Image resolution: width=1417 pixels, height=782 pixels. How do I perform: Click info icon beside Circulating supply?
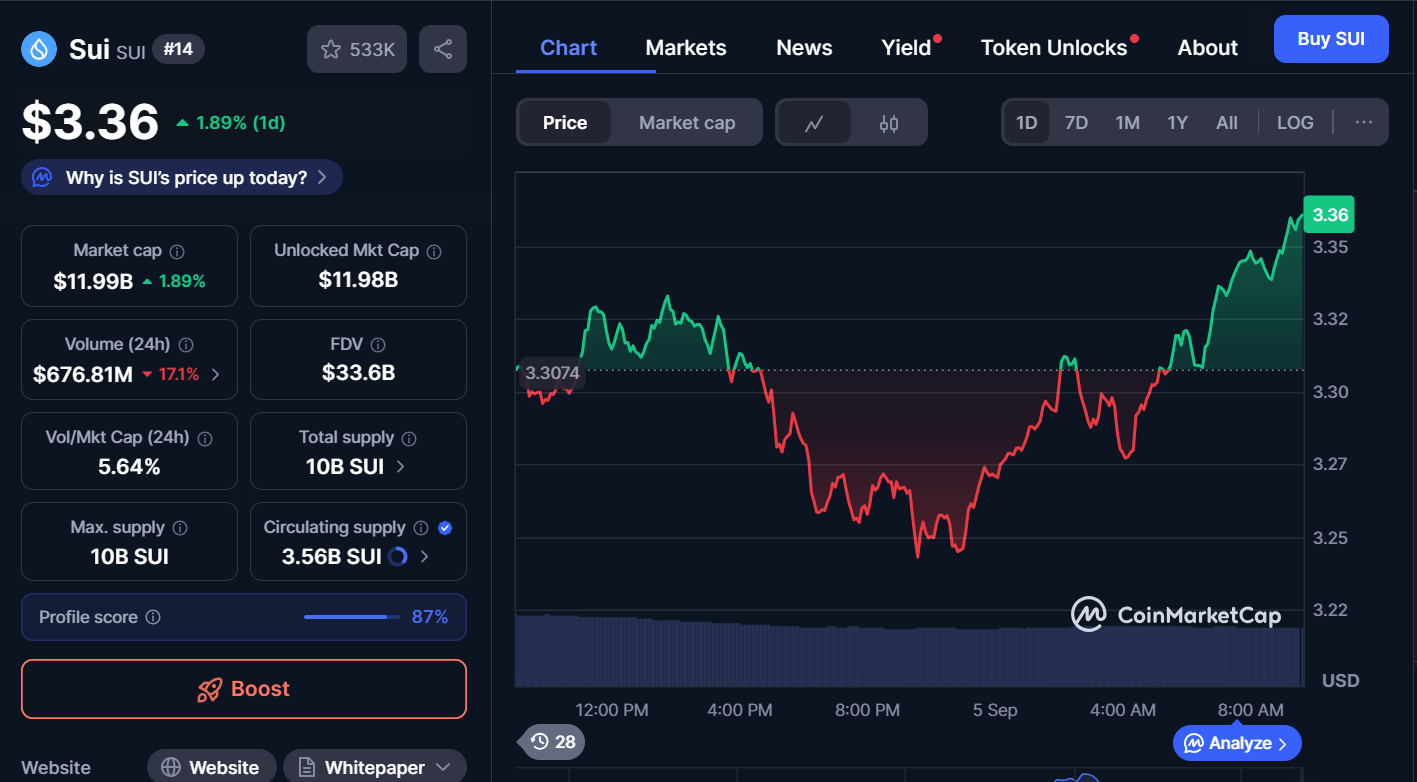tap(421, 528)
